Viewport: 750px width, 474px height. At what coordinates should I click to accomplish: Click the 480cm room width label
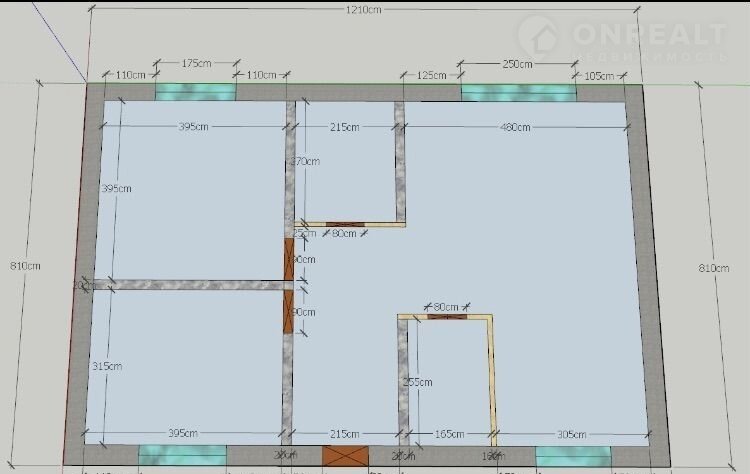(515, 127)
